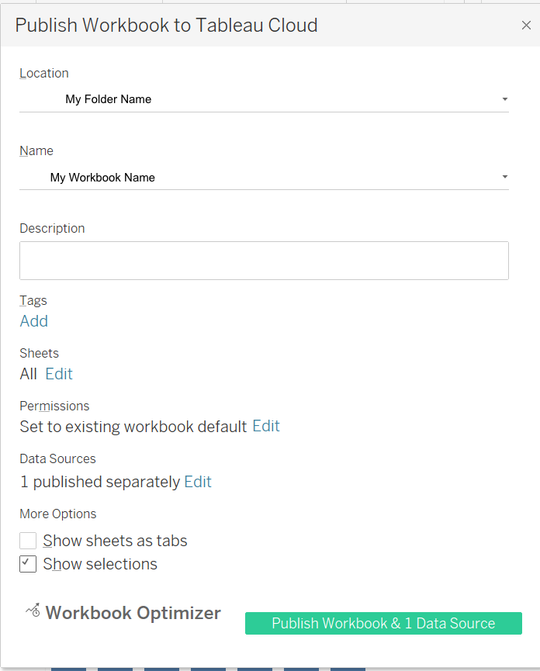This screenshot has width=540, height=671.
Task: Uncheck the Show selections checkbox
Action: point(28,564)
